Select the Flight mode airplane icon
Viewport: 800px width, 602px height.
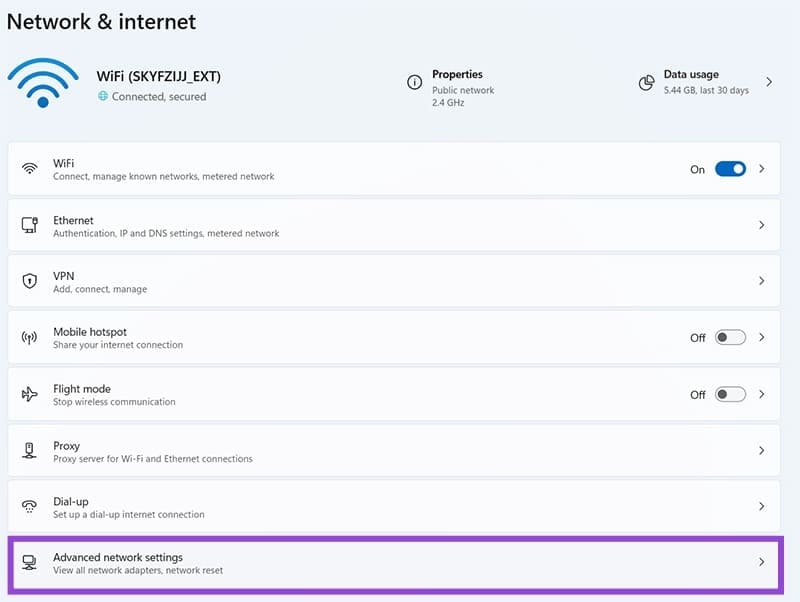pyautogui.click(x=29, y=393)
